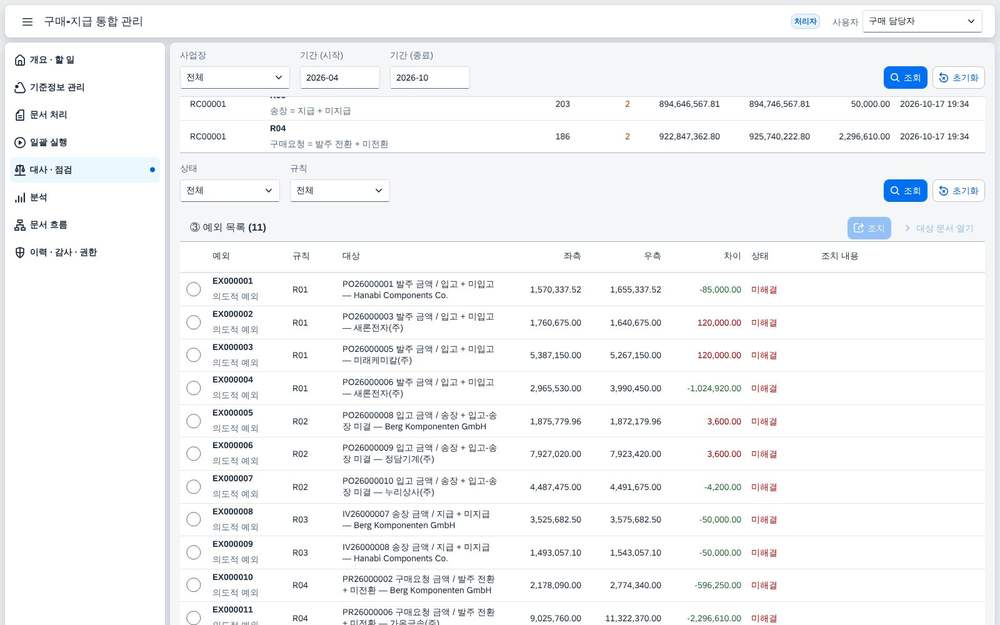Open the 분석 menu item
The image size is (1000, 625).
85,198
